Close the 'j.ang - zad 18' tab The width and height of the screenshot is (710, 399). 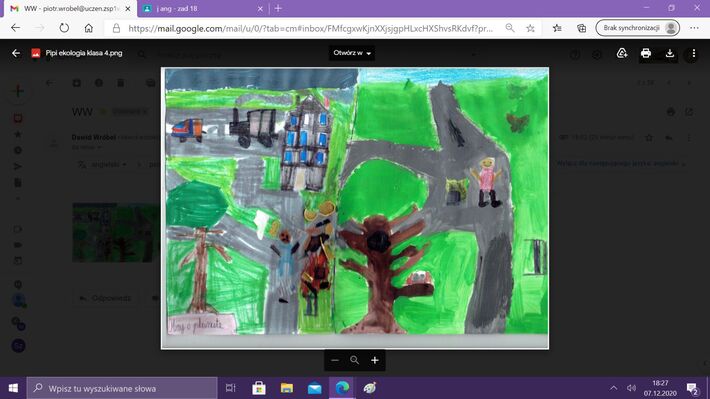pos(260,9)
